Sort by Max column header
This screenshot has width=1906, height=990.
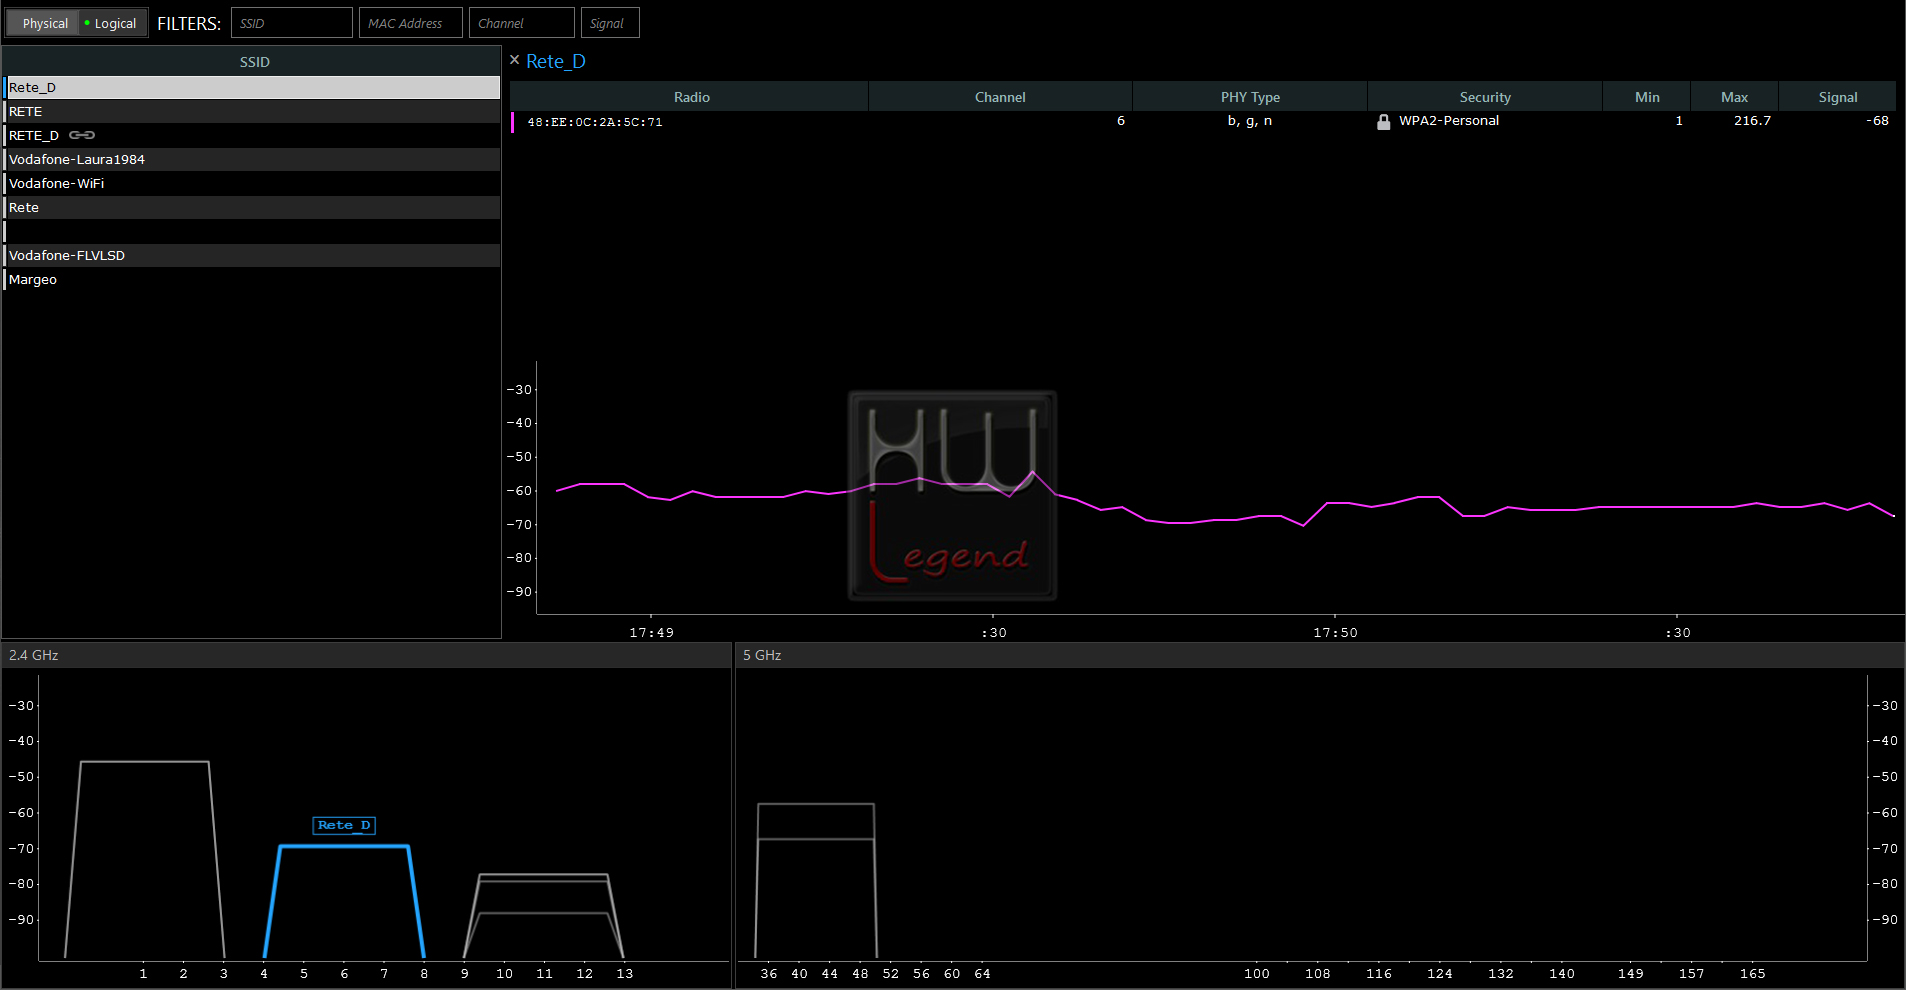(1735, 97)
